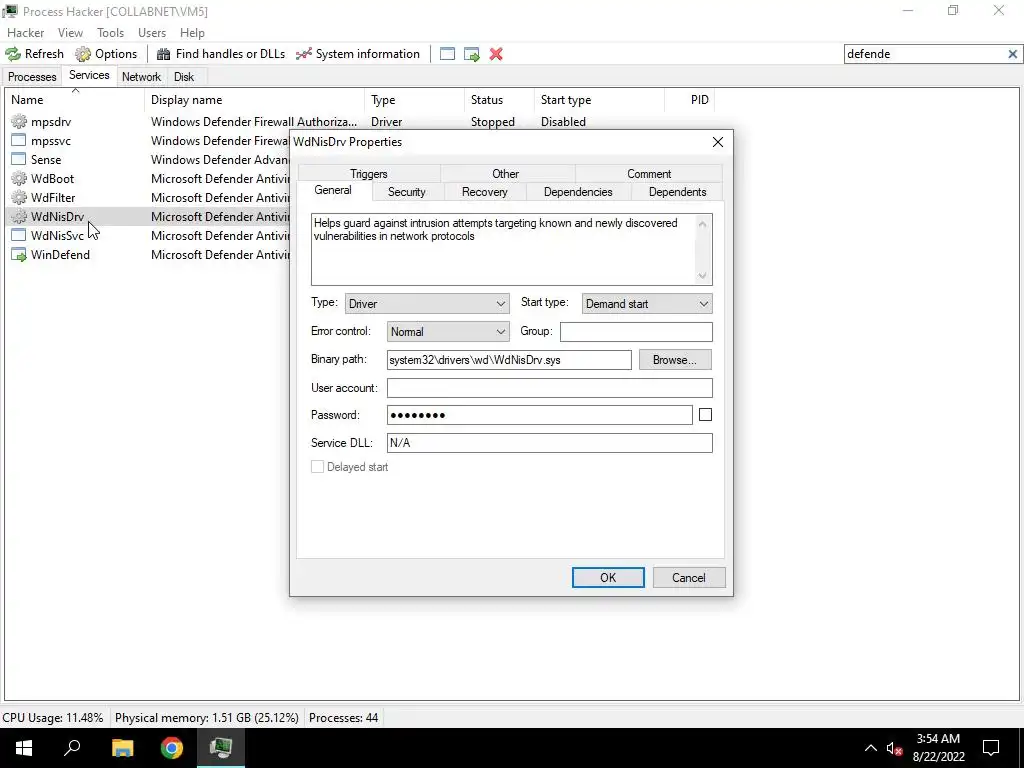This screenshot has height=768, width=1024.
Task: Open the Type dropdown showing Driver
Action: pos(427,304)
